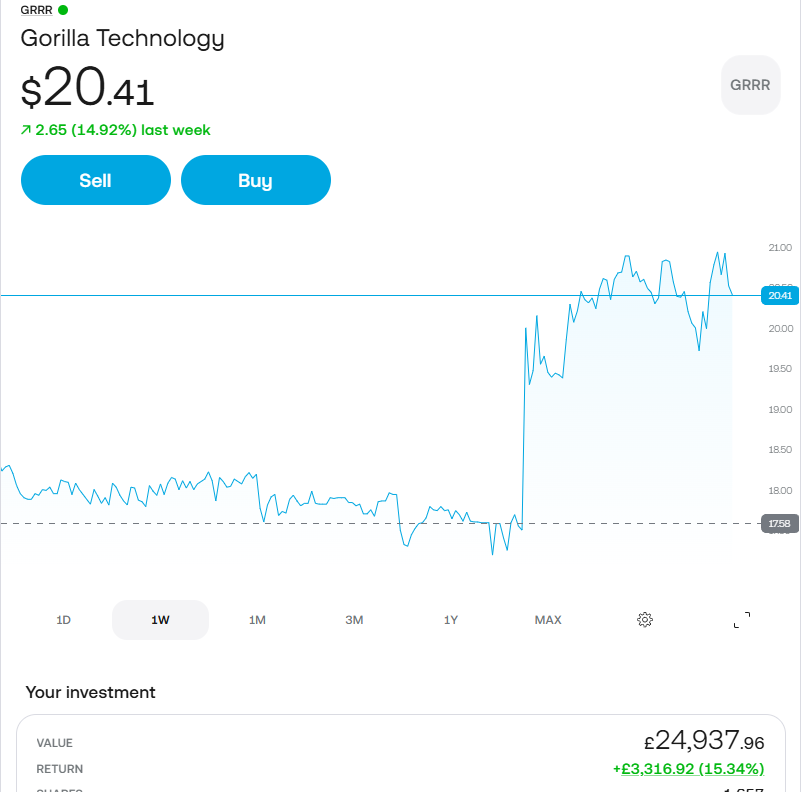Click the Your investment heading
This screenshot has width=802, height=792.
(x=91, y=692)
